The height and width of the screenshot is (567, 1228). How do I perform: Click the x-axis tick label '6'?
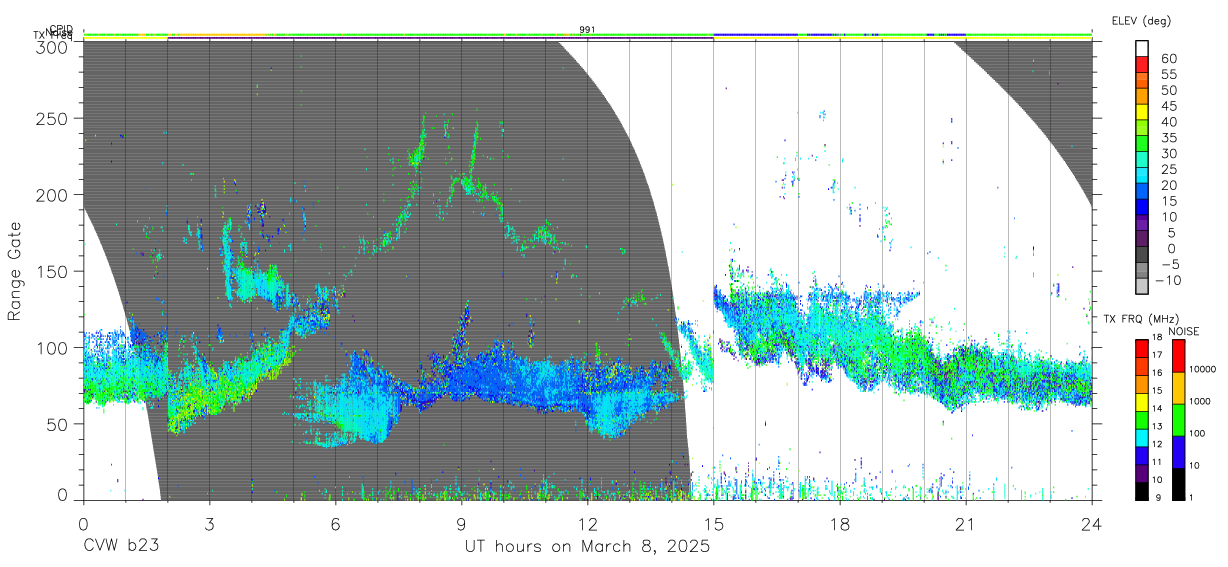pos(335,523)
